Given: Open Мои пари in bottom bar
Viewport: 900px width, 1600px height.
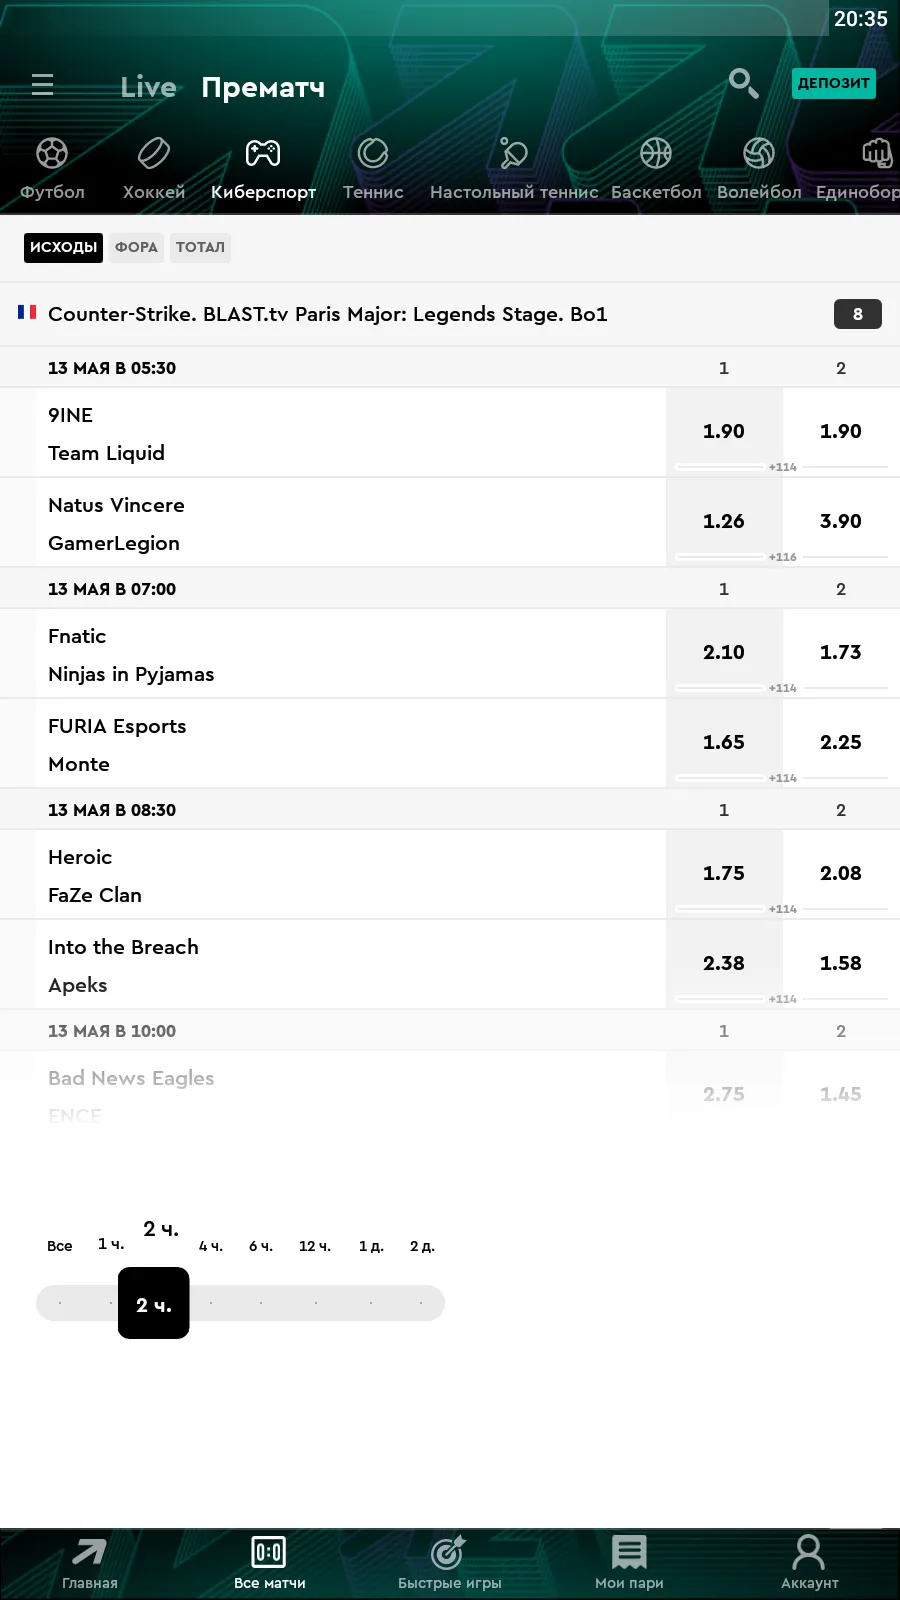Looking at the screenshot, I should (629, 1562).
